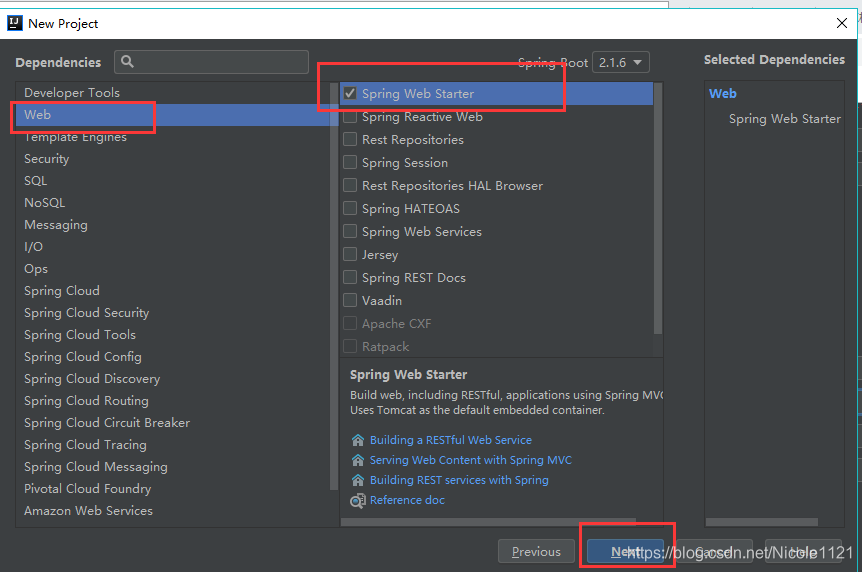Click the disabled Ratpack entry
862x572 pixels.
(497, 346)
